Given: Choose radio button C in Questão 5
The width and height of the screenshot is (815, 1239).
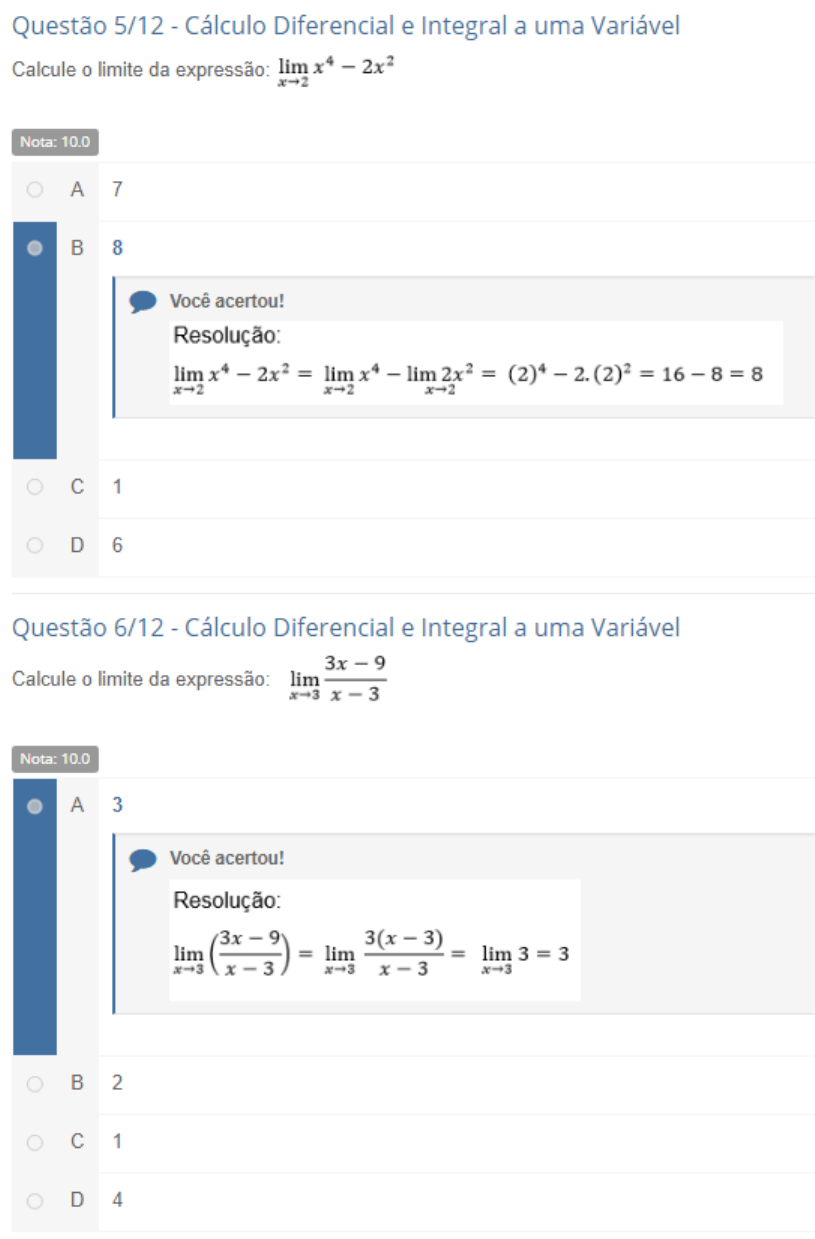Looking at the screenshot, I should point(35,487).
